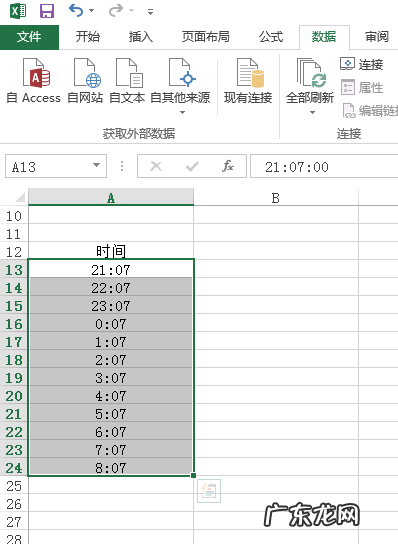Click the 时间 header cell
The width and height of the screenshot is (398, 544).
tap(111, 251)
